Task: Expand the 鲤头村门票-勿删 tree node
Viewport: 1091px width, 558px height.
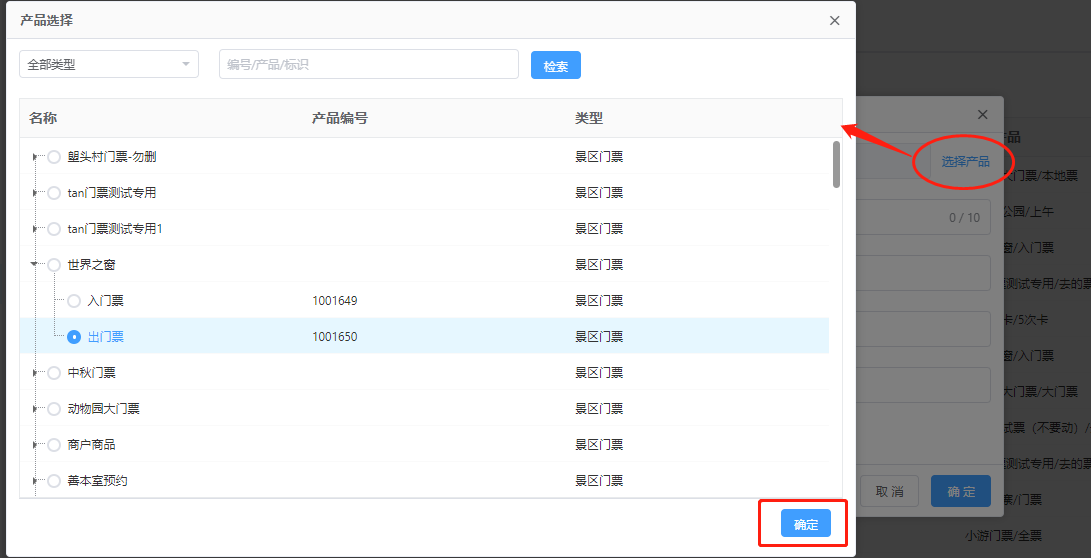Action: coord(35,157)
